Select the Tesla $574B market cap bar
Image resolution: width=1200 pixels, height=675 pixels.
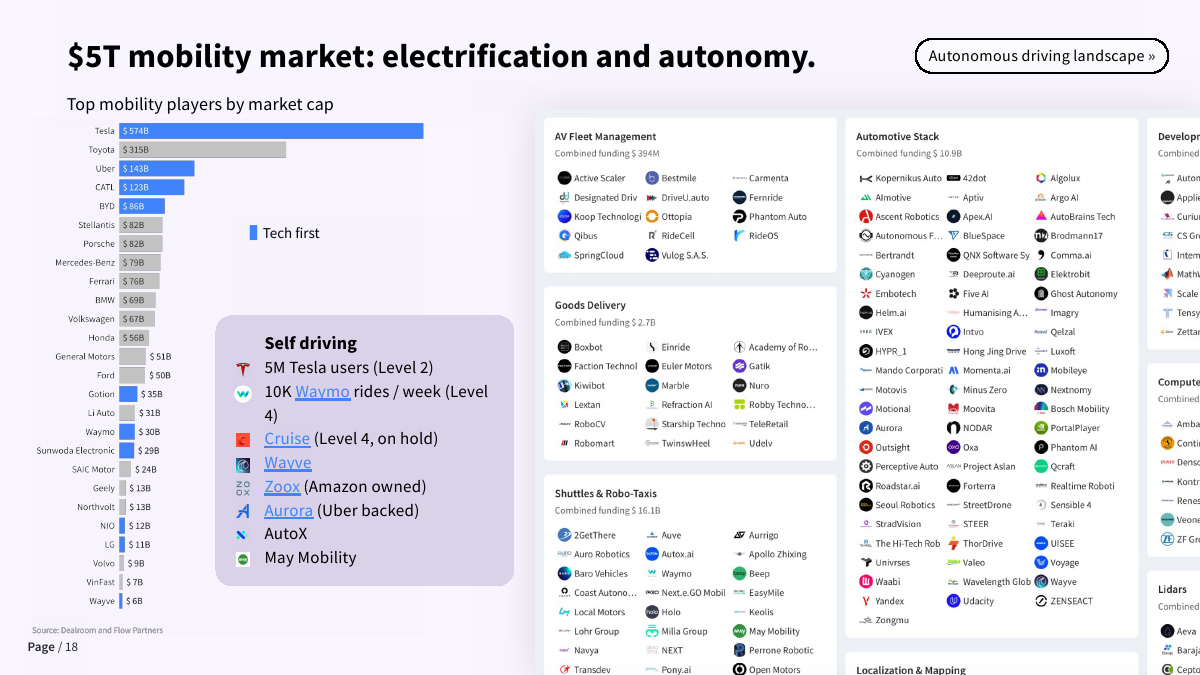pyautogui.click(x=271, y=131)
